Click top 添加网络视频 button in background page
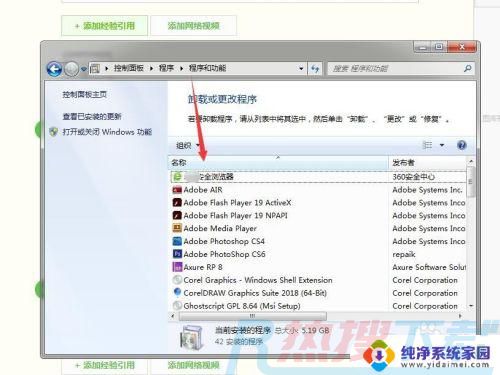 click(x=193, y=26)
